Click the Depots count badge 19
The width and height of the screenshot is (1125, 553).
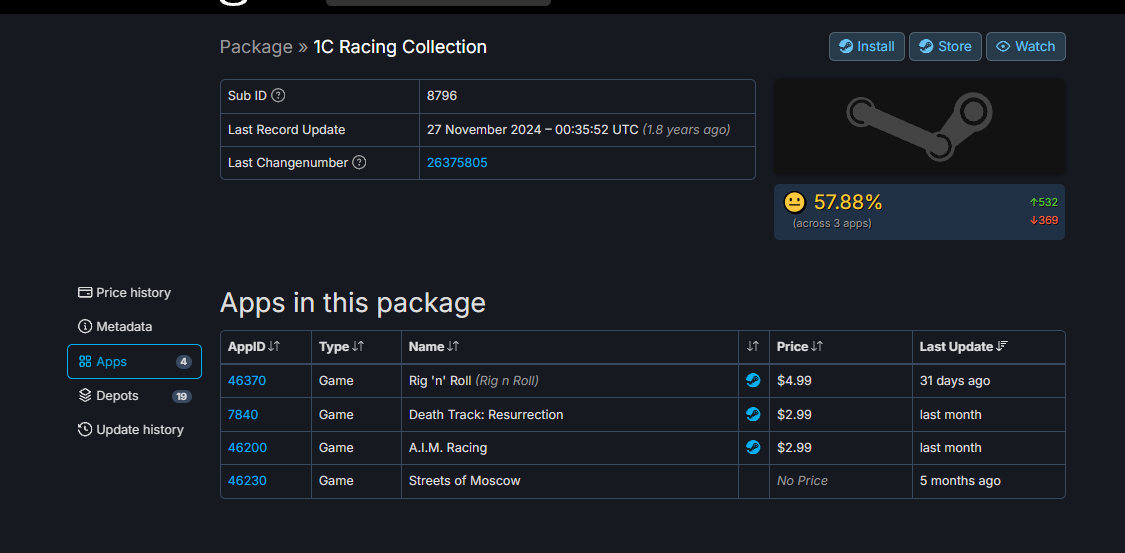[182, 397]
